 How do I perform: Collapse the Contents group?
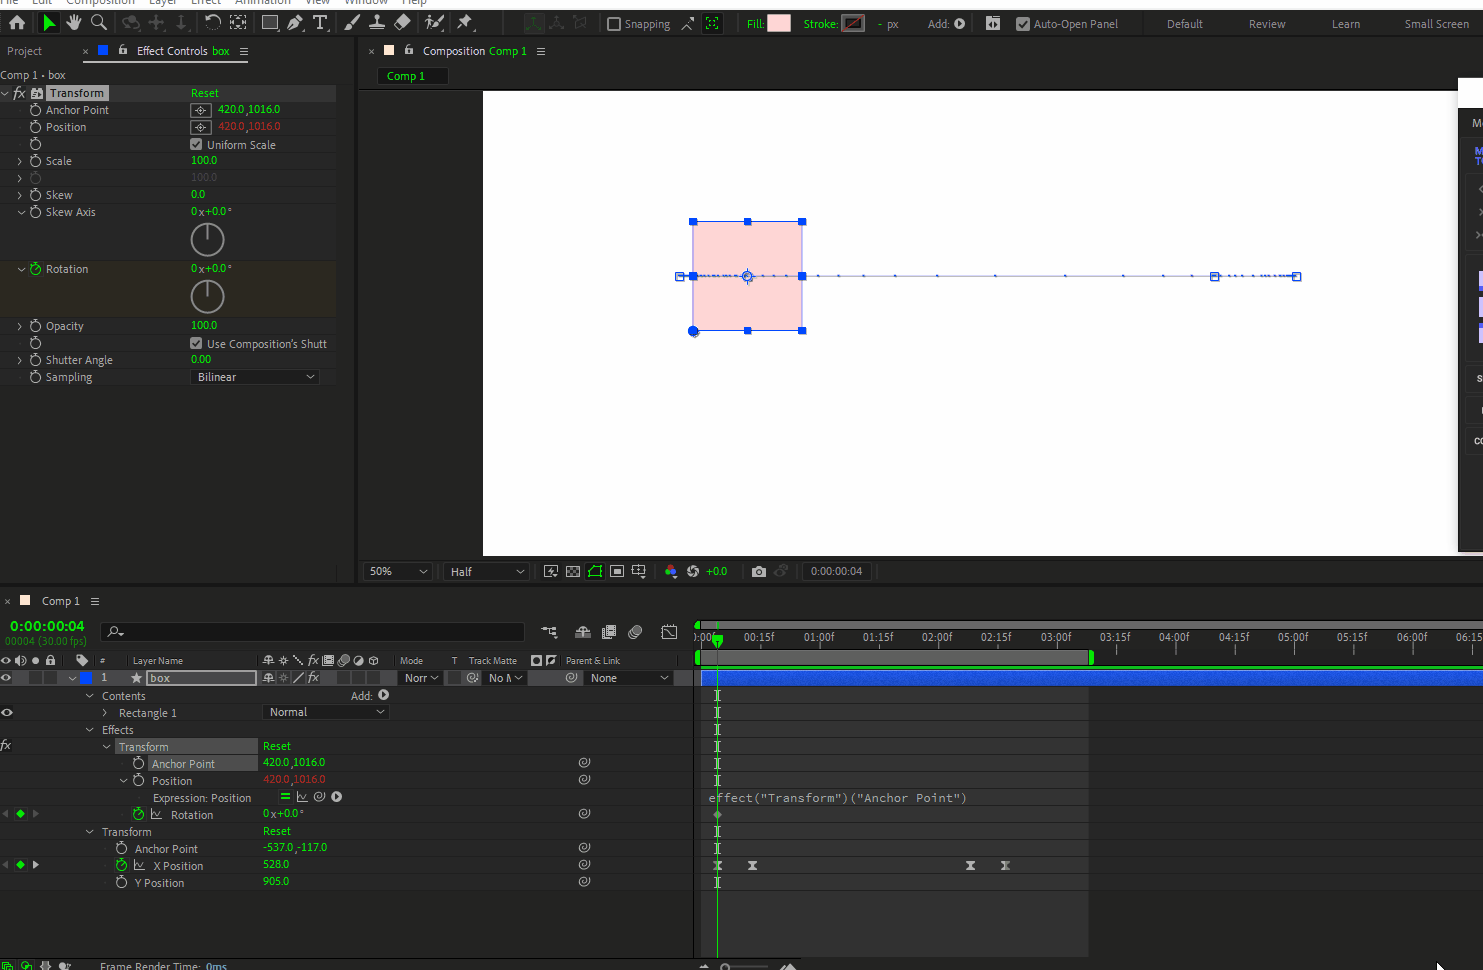click(90, 696)
